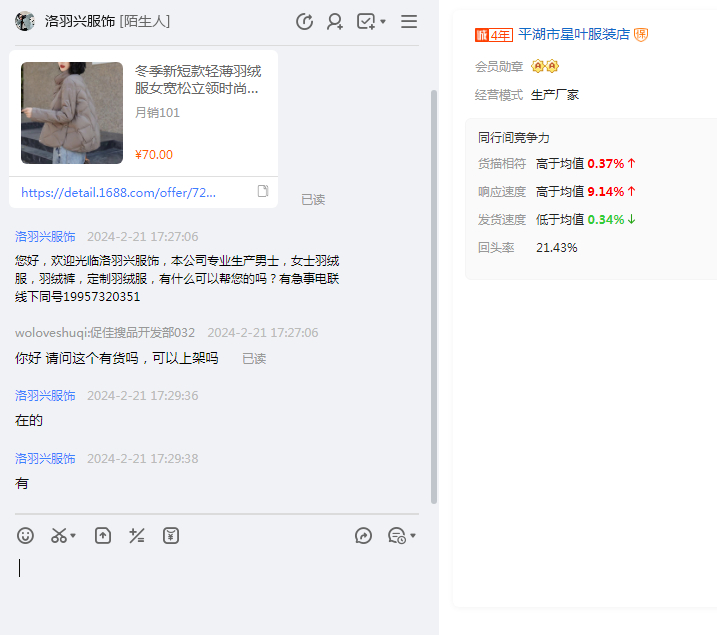Click the woloveshuqi sender name
The image size is (717, 635).
105,332
